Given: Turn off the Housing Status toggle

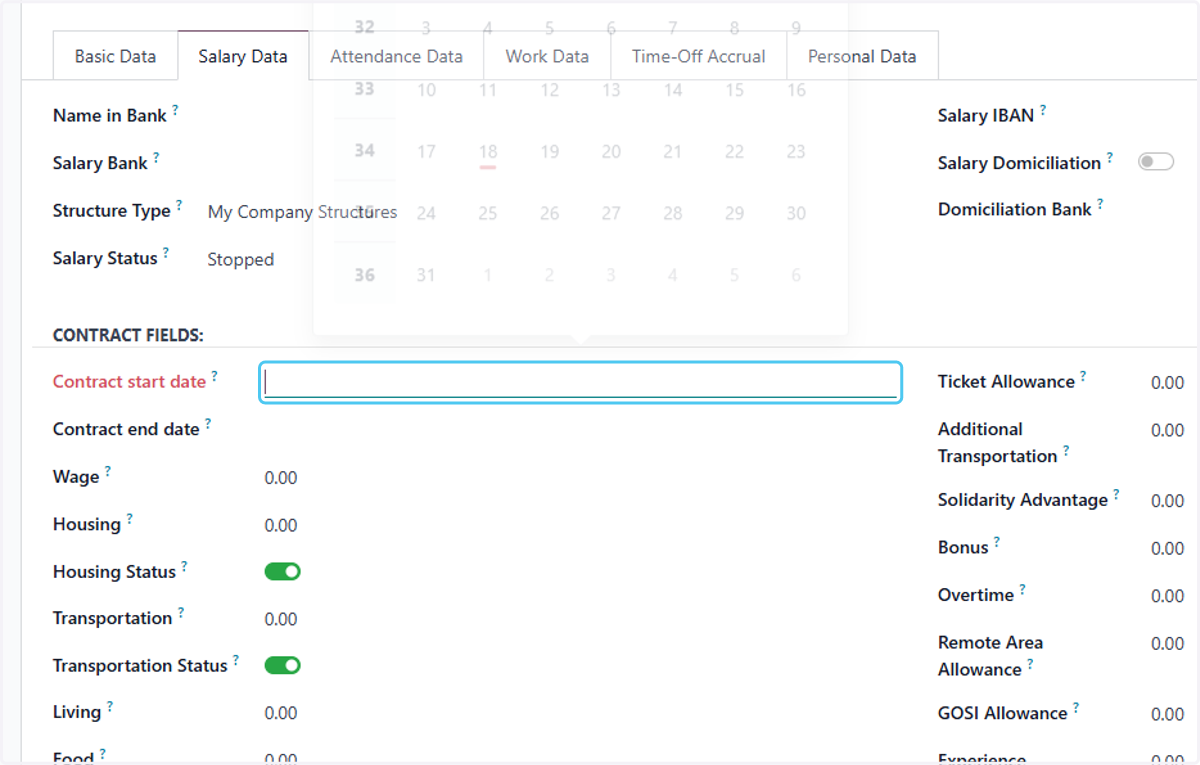Looking at the screenshot, I should point(282,572).
